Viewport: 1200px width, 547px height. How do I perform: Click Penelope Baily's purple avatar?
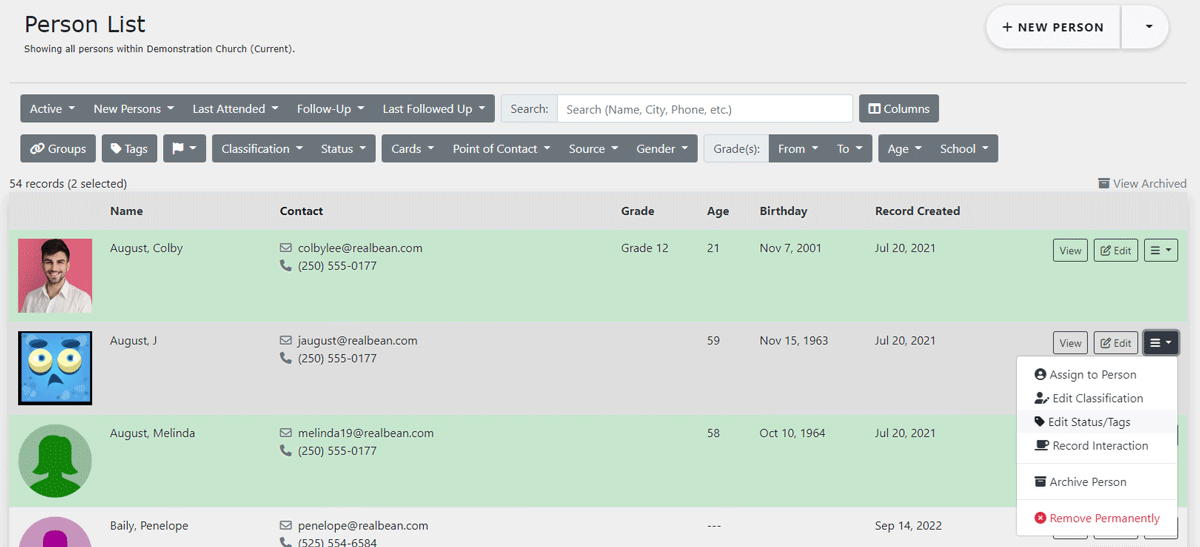(55, 532)
